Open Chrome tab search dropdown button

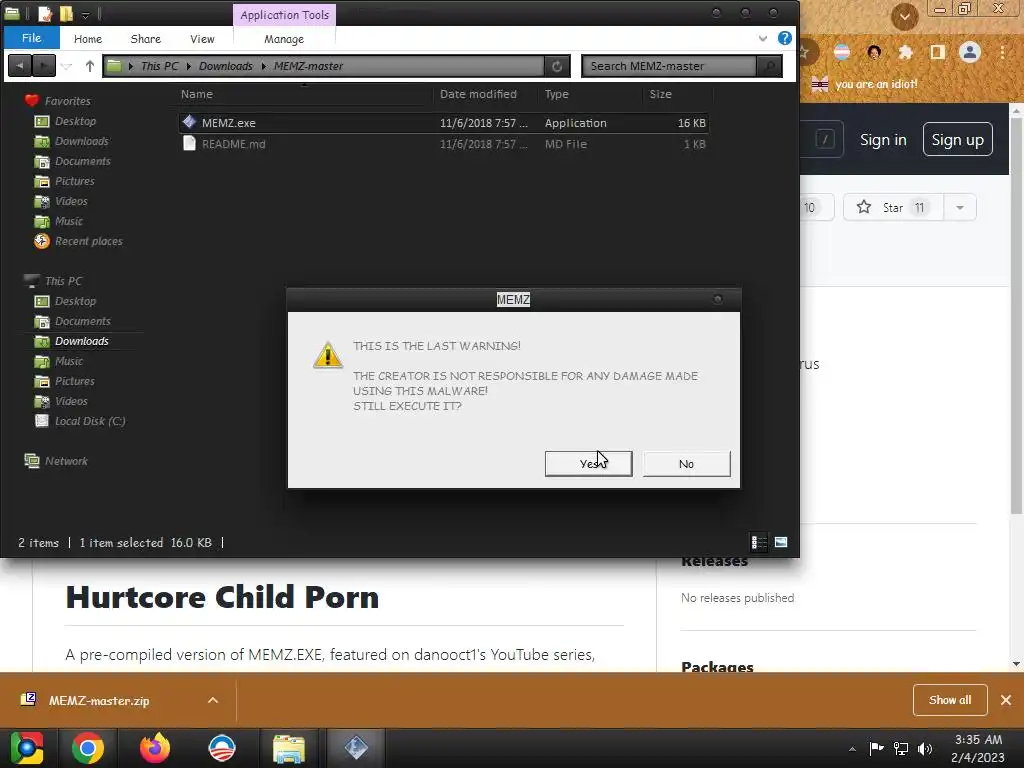pyautogui.click(x=905, y=16)
